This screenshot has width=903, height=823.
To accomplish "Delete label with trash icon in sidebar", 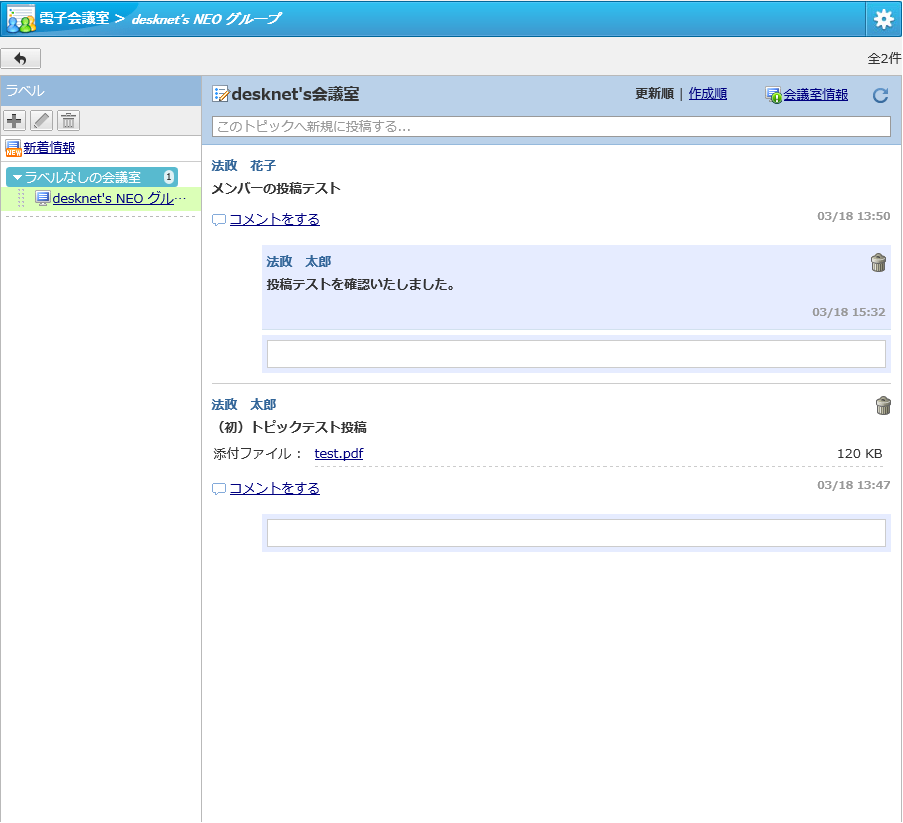I will pyautogui.click(x=69, y=120).
